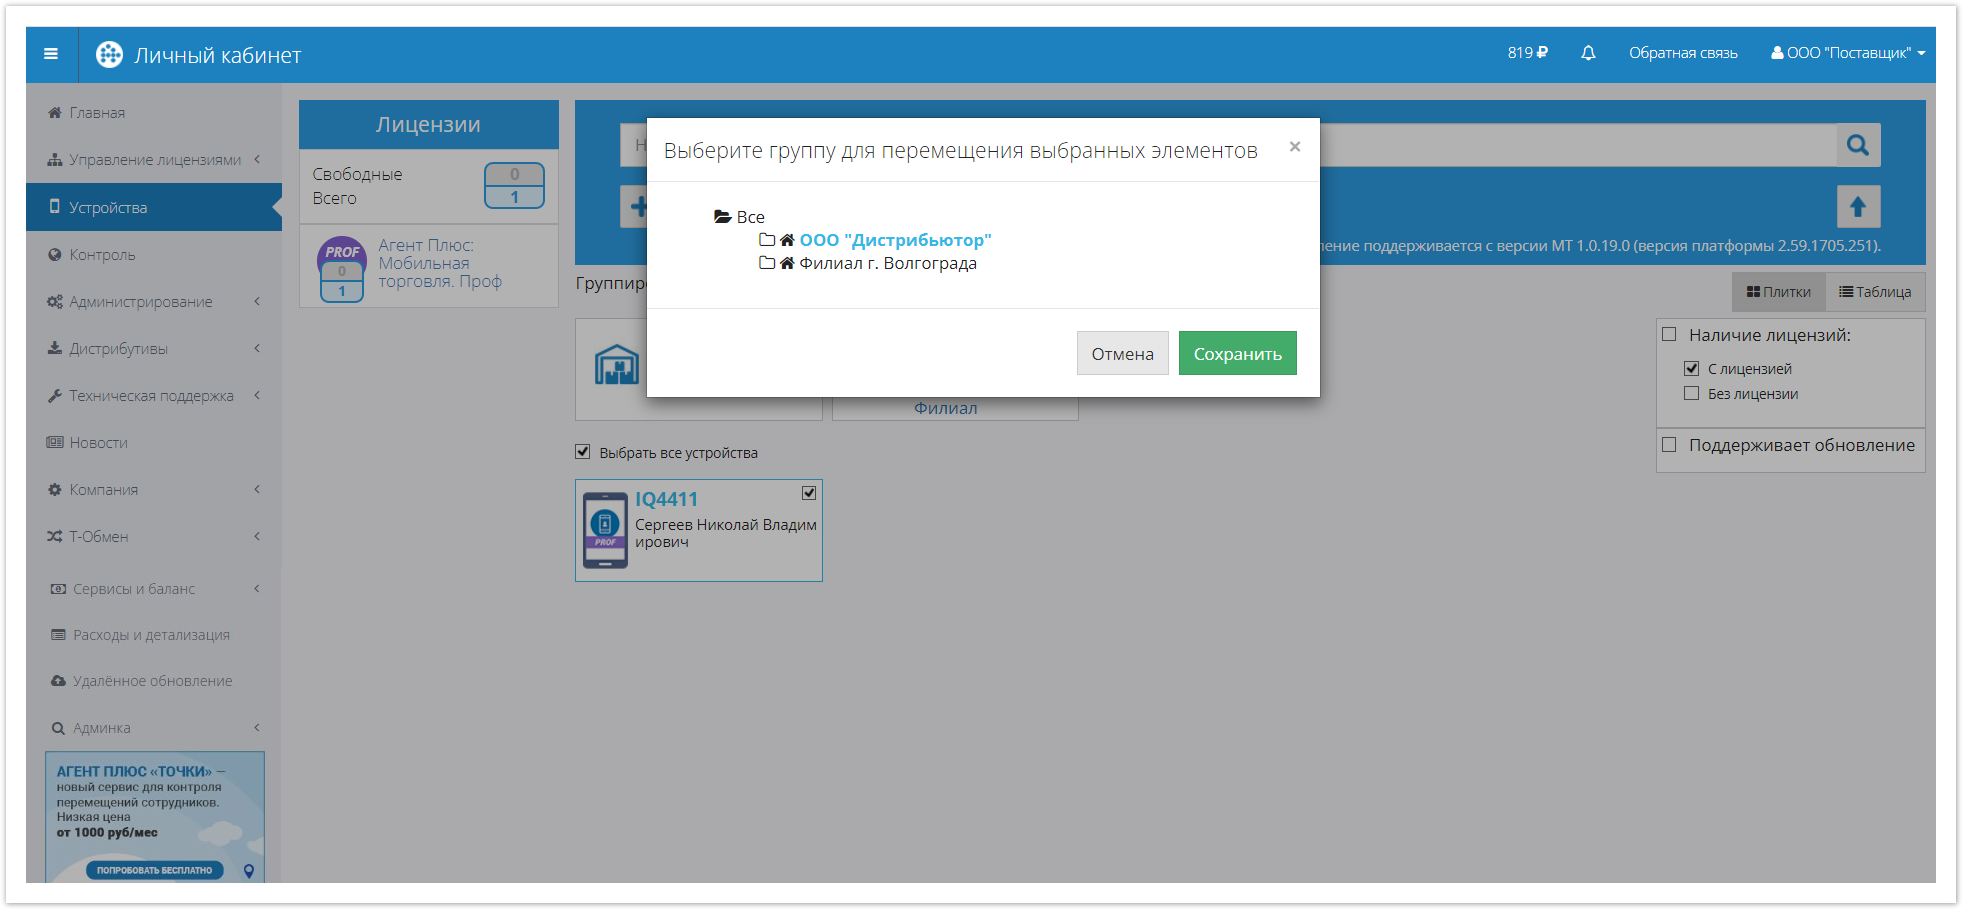Click the warehouse group tile icon
Viewport: 1962px width, 909px height.
tap(617, 365)
